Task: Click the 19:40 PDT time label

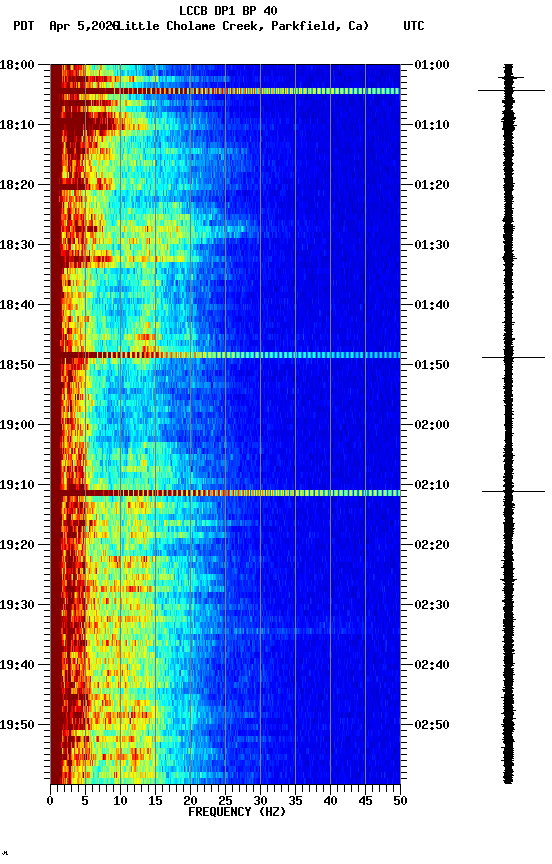Action: [17, 665]
